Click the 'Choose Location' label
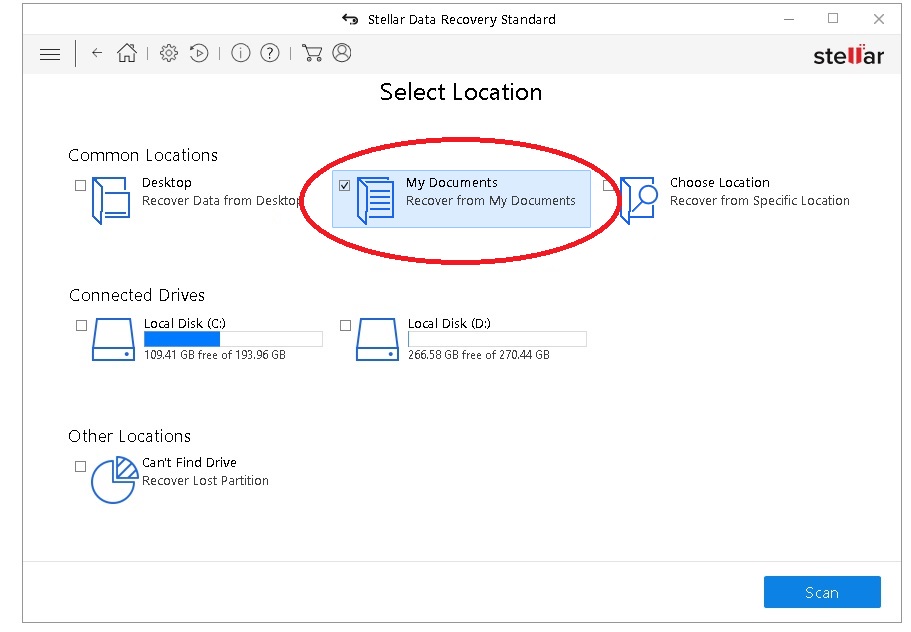This screenshot has height=632, width=911. click(x=719, y=183)
